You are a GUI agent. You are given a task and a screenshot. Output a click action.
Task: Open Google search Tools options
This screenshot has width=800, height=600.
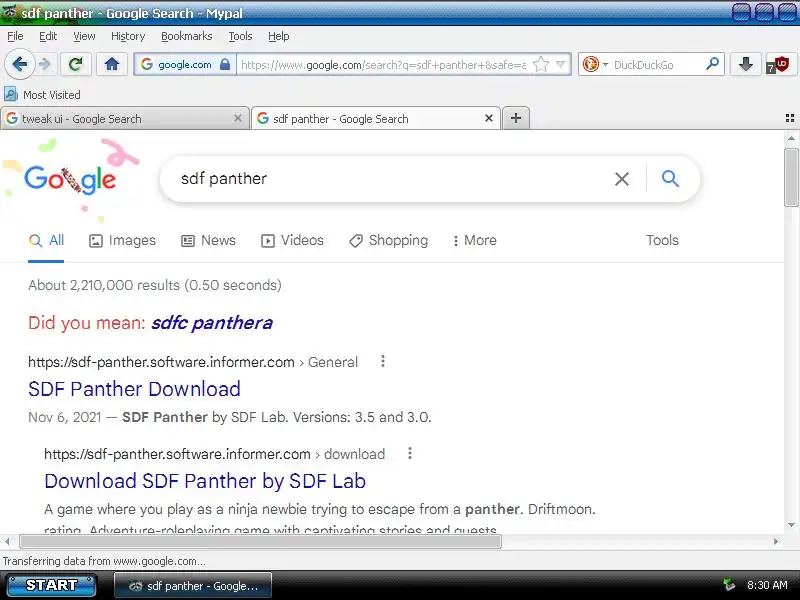(662, 240)
